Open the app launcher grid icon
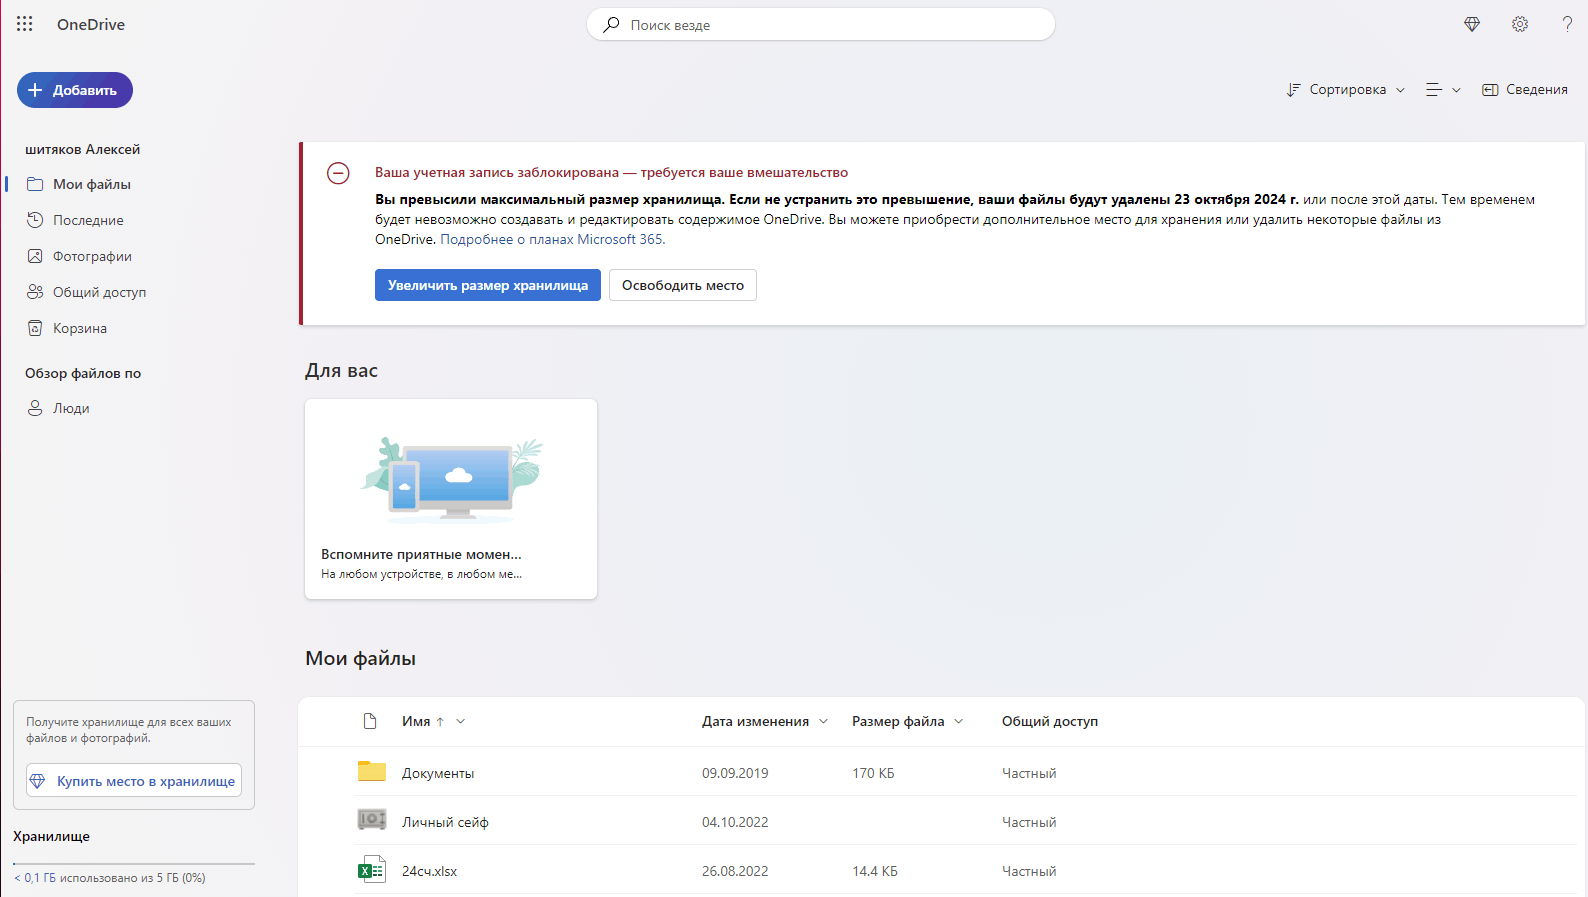The image size is (1588, 897). [x=25, y=24]
